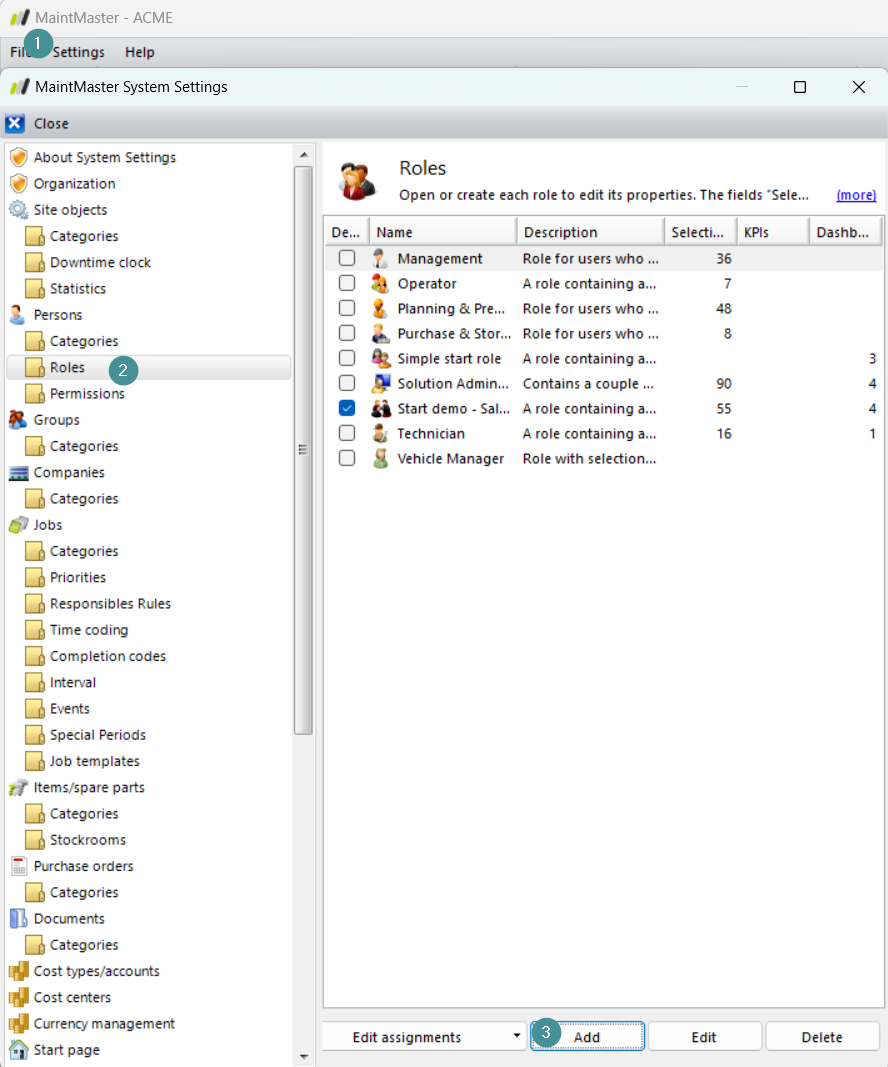Viewport: 888px width, 1067px height.
Task: Click the sidebar scroll-down arrow
Action: [x=304, y=1057]
